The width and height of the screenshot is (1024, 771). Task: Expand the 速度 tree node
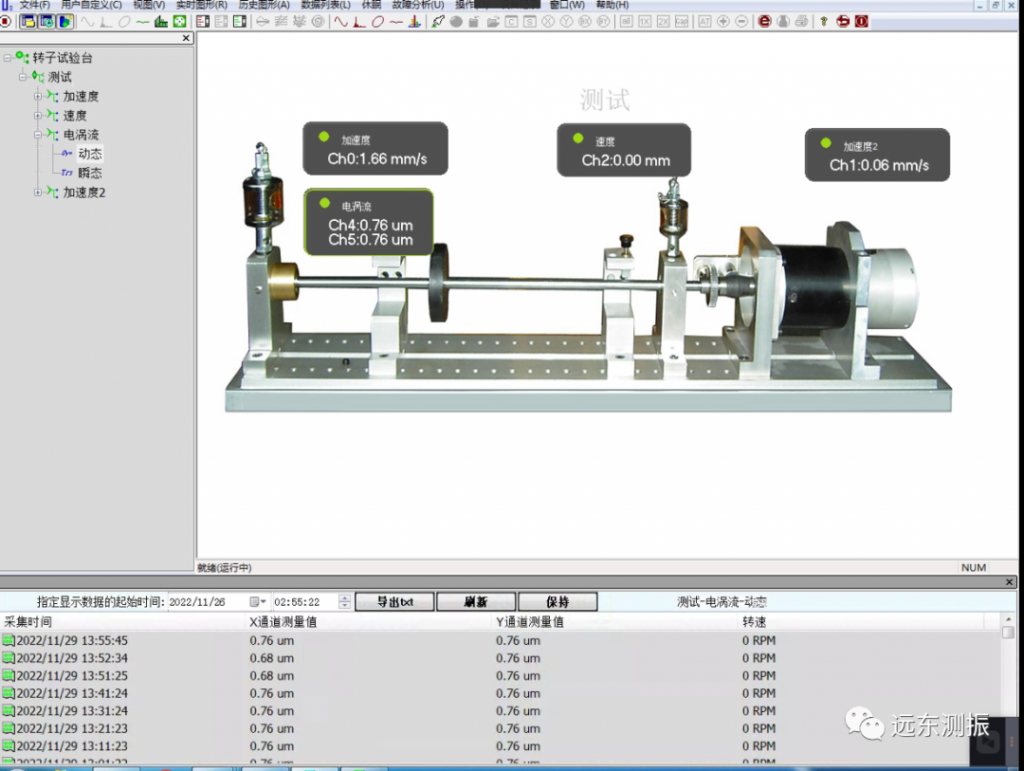pos(38,116)
